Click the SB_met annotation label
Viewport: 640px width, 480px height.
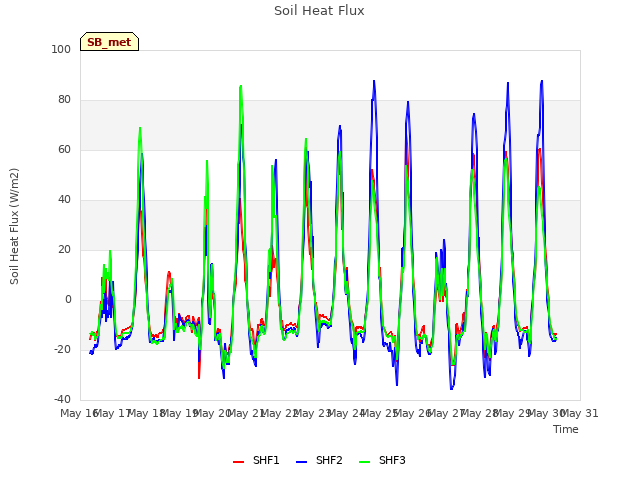pos(109,42)
